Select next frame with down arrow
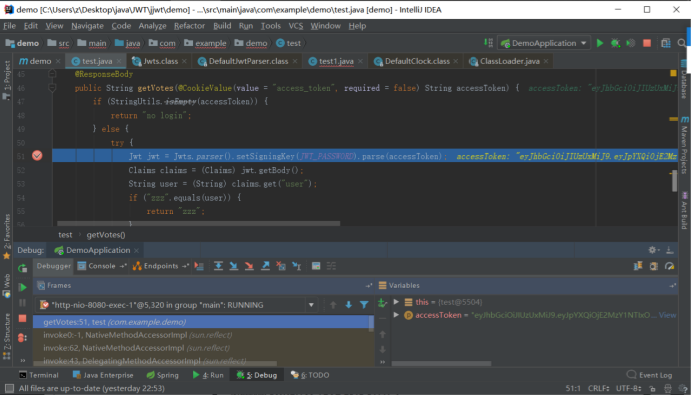 (349, 305)
